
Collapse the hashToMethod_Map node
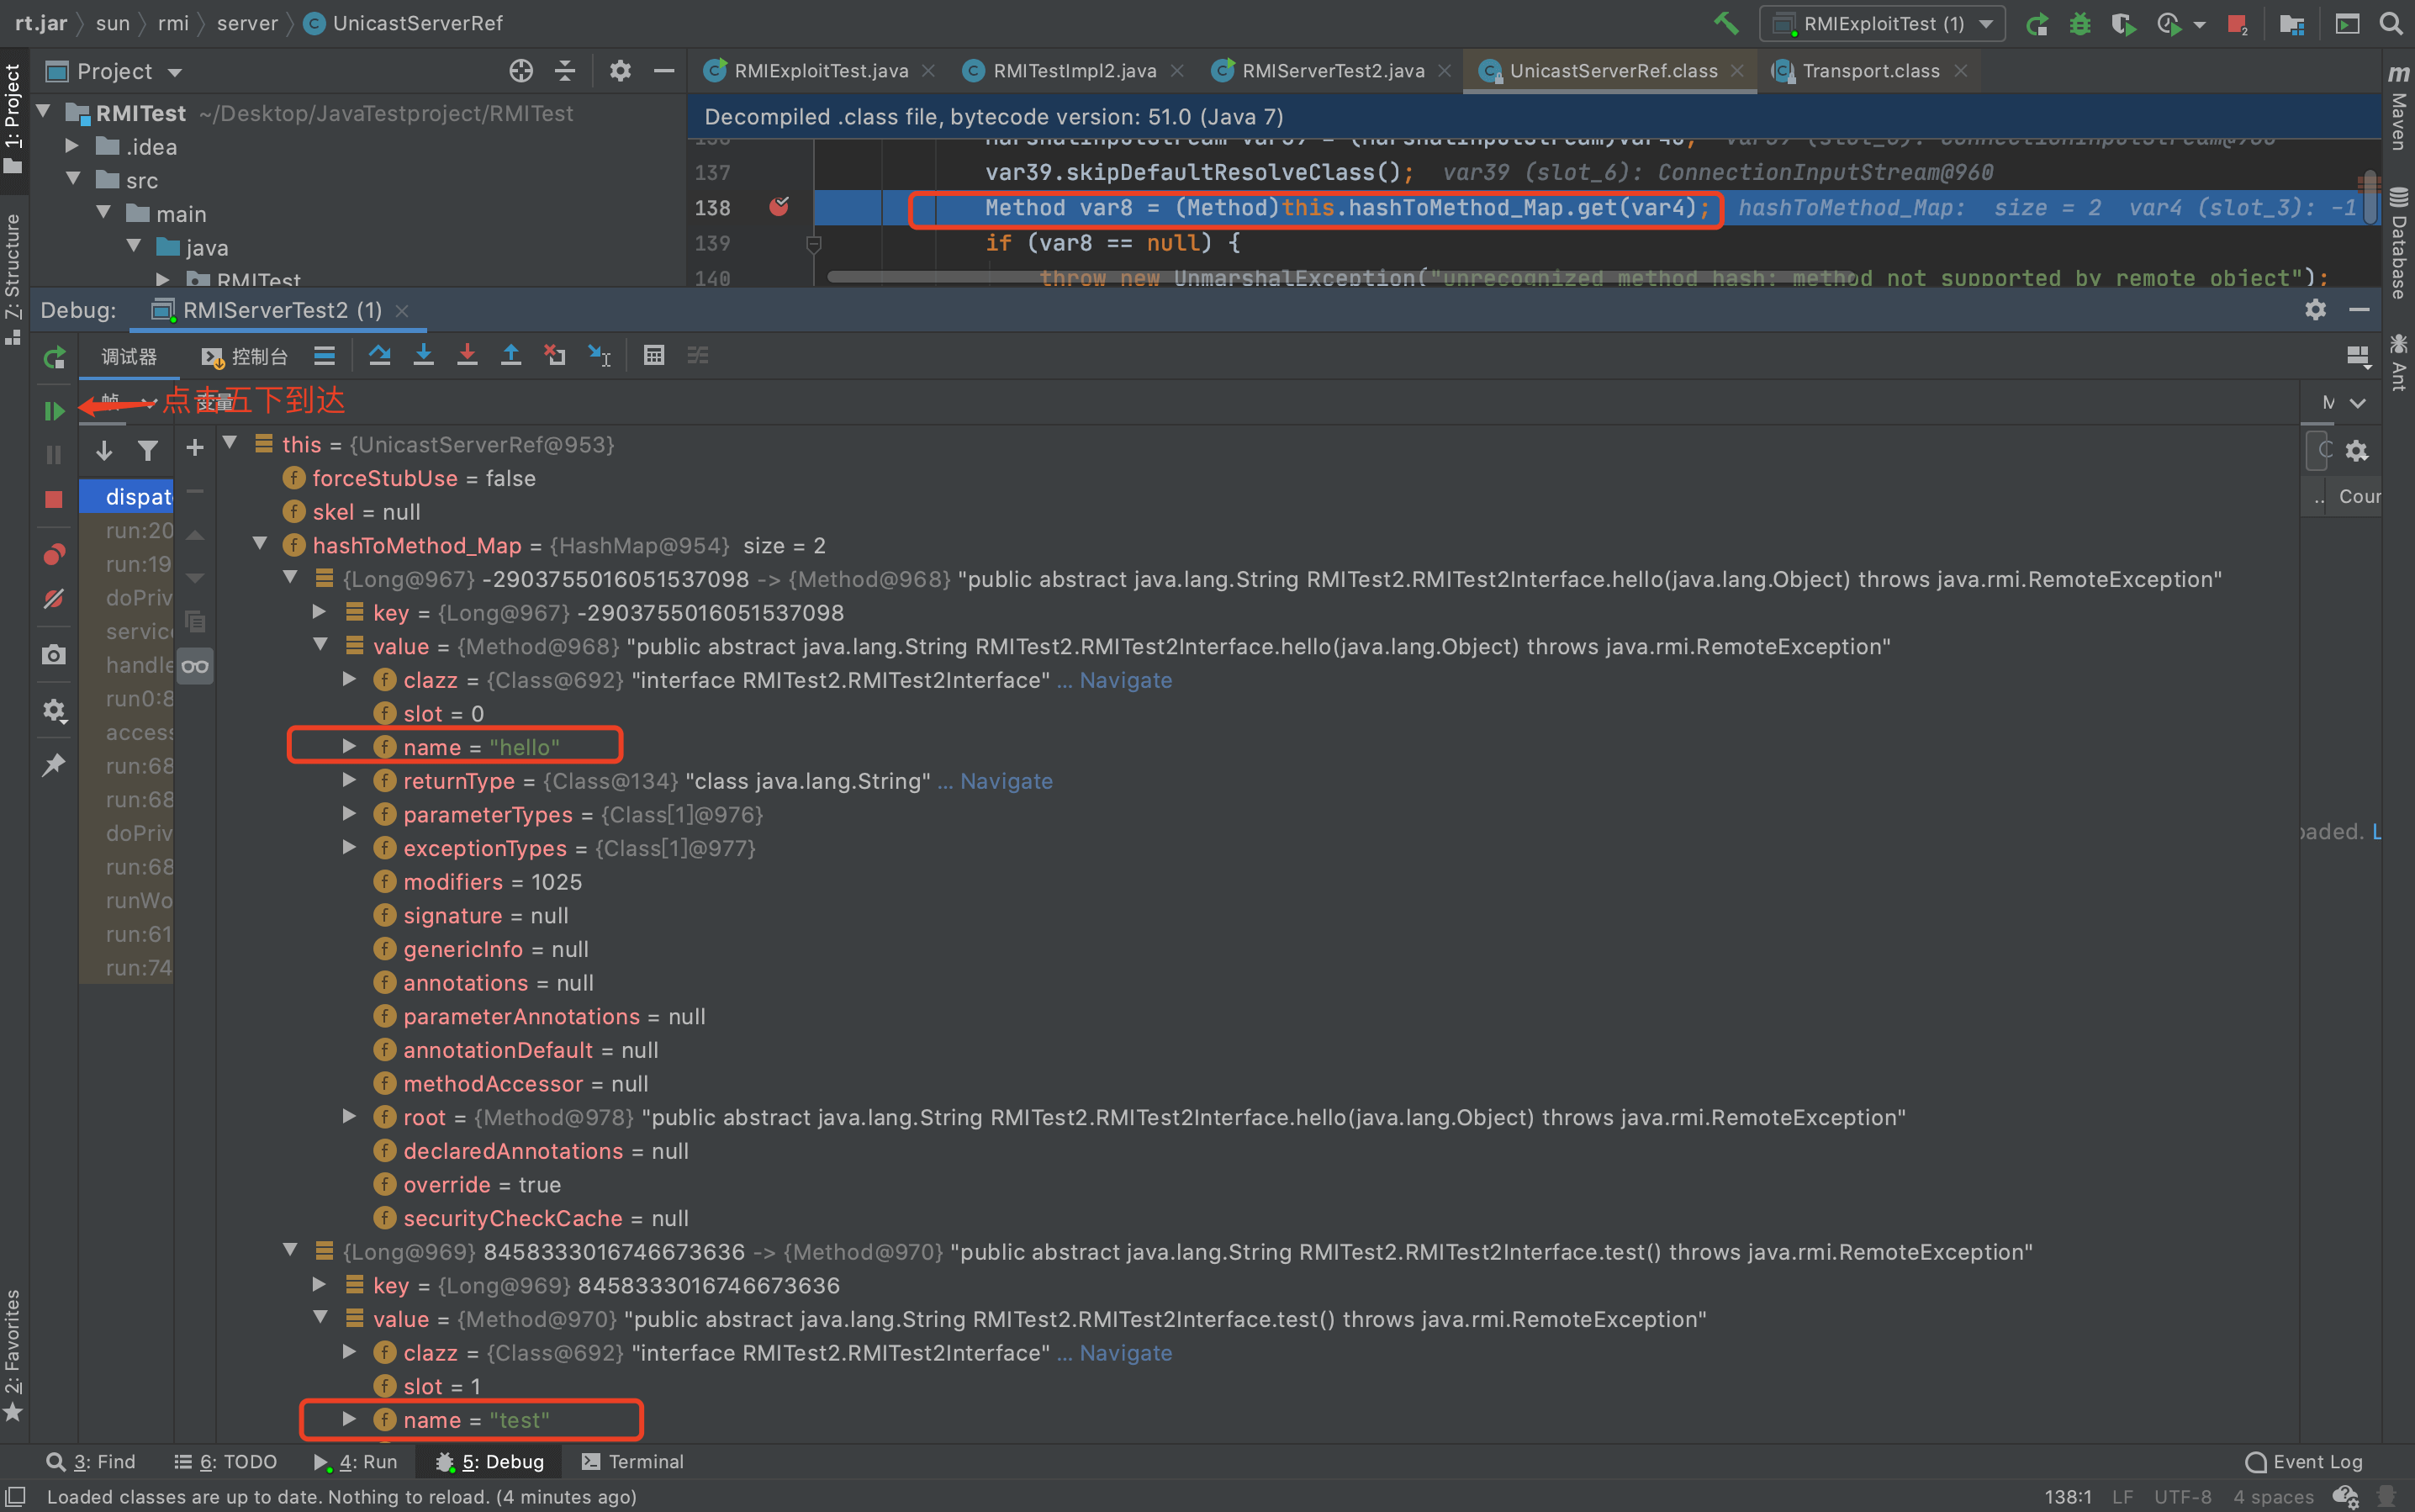260,543
